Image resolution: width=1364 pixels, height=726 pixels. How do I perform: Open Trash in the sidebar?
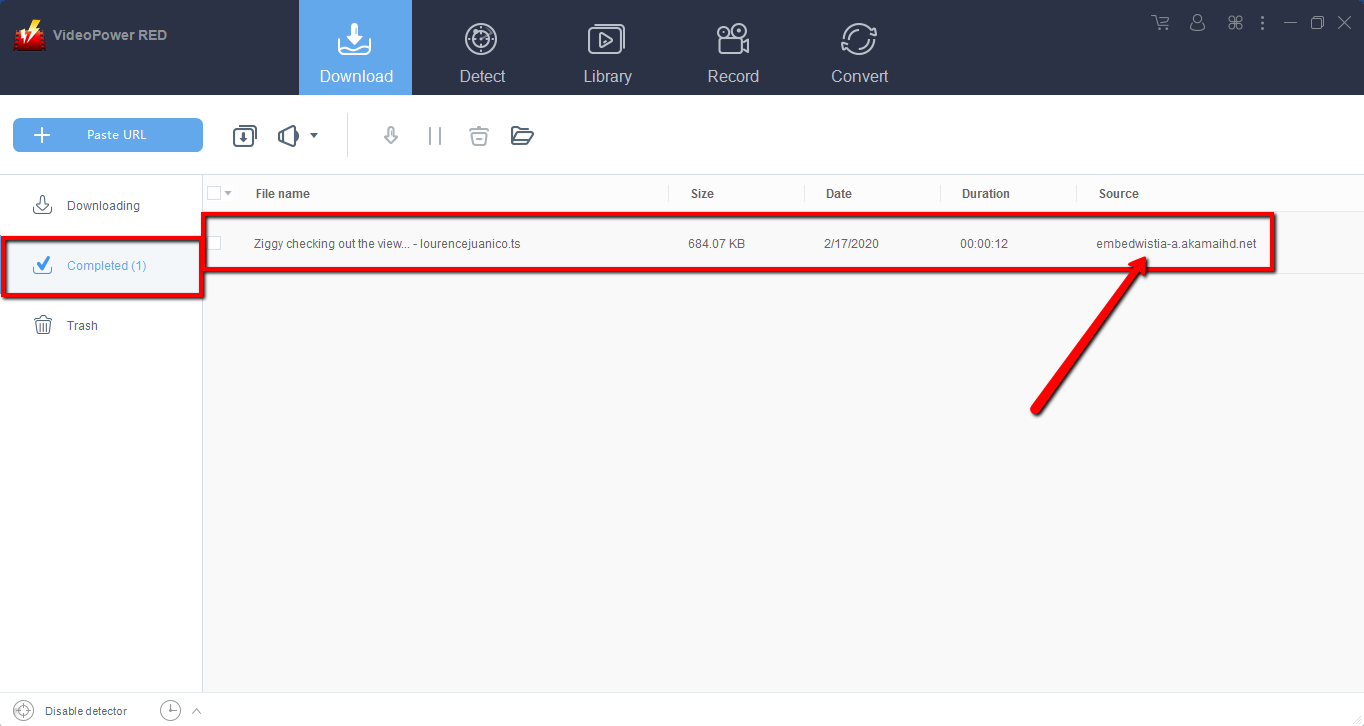[101, 325]
